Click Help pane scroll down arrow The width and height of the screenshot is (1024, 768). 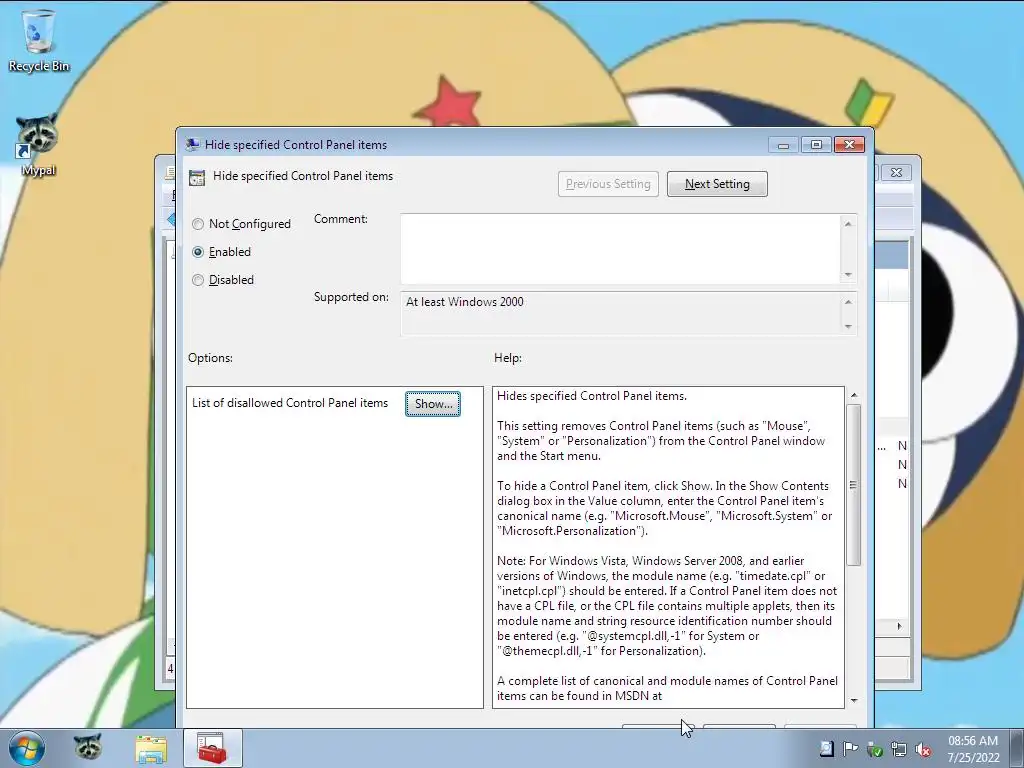pyautogui.click(x=854, y=701)
